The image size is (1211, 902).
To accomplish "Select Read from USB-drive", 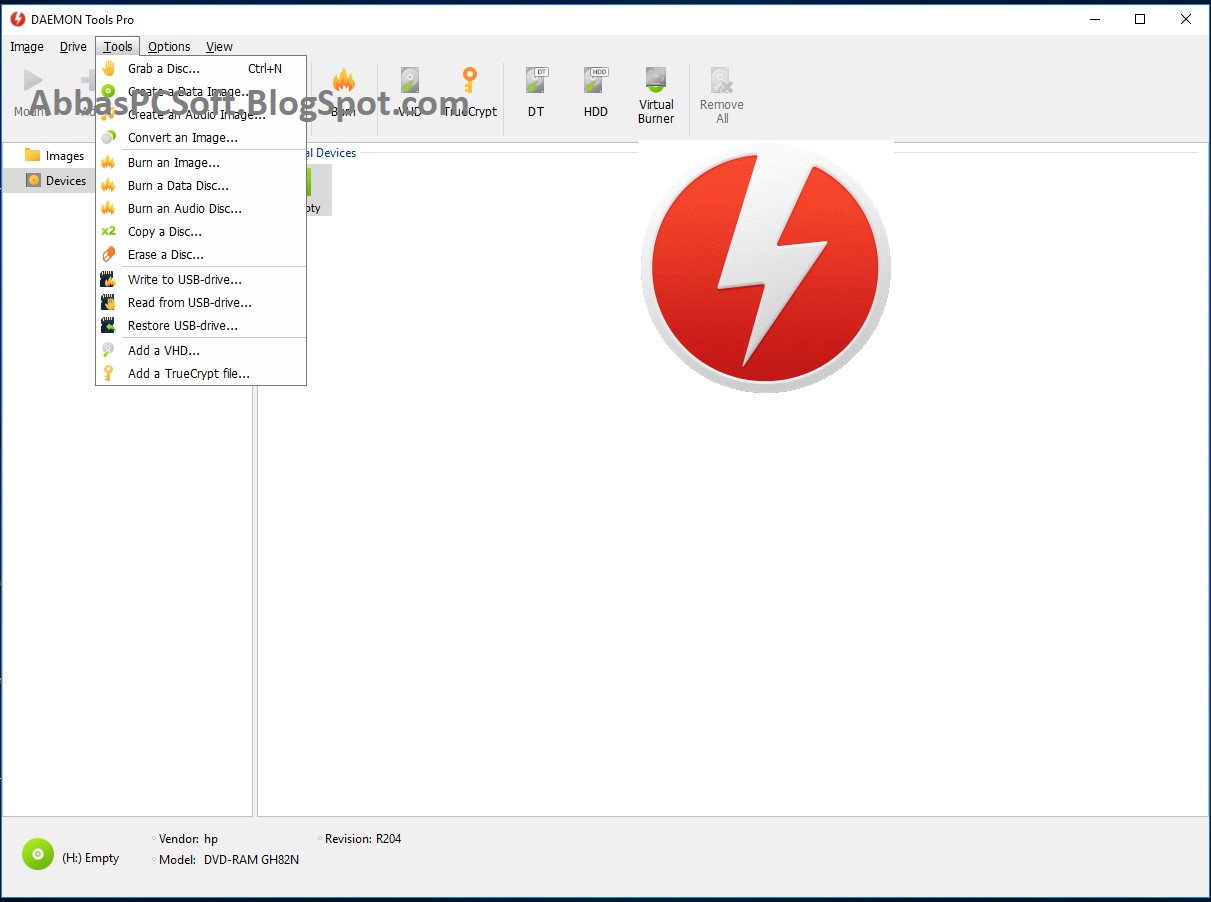I will pyautogui.click(x=201, y=302).
